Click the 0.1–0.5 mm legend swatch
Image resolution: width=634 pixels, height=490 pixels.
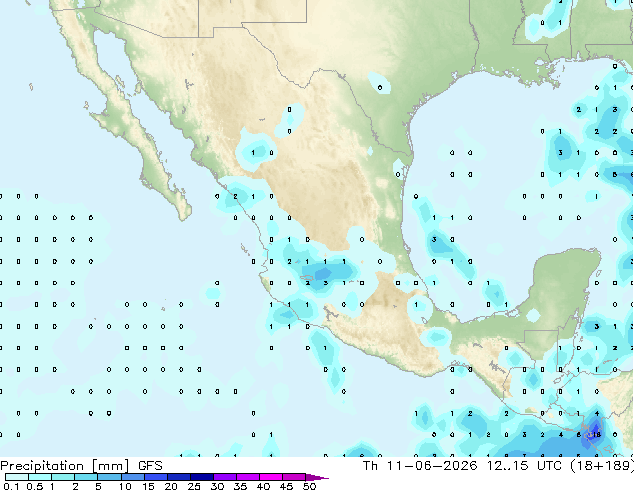point(17,477)
